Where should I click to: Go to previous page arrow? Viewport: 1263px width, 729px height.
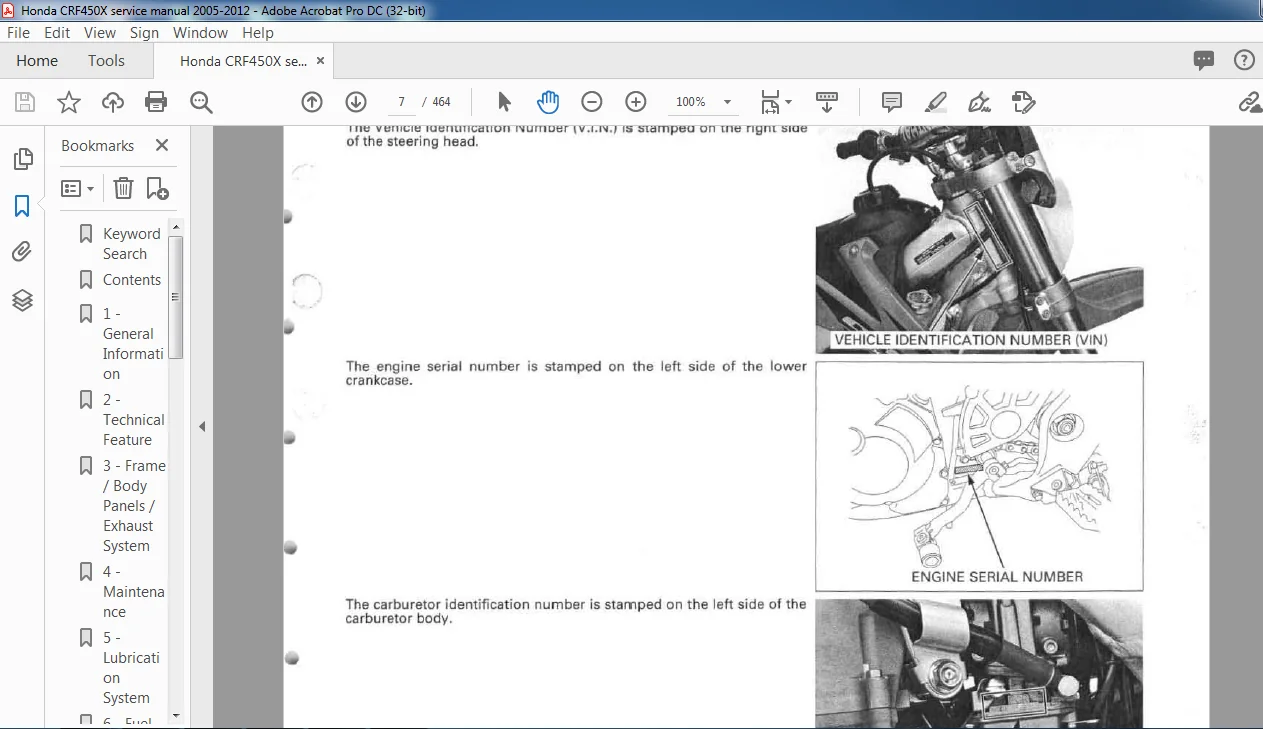pyautogui.click(x=312, y=102)
